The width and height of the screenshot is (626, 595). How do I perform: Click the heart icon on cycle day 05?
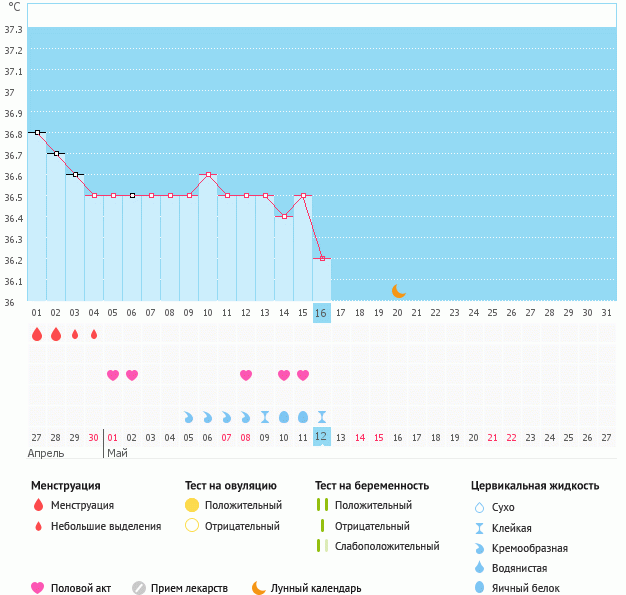[x=113, y=375]
